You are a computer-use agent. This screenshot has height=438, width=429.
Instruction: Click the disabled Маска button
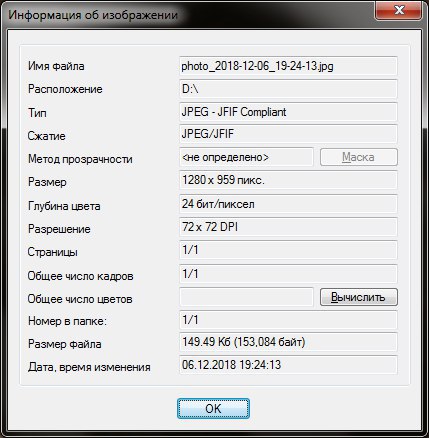[x=359, y=157]
